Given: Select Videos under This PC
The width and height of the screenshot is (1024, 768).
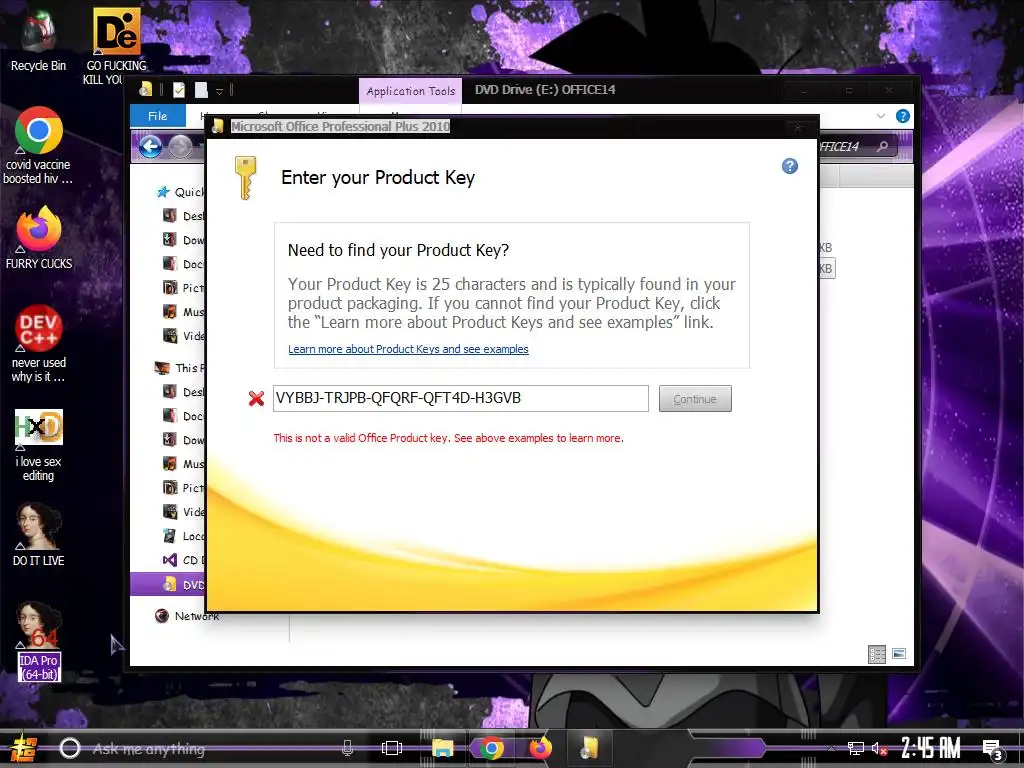Looking at the screenshot, I should pyautogui.click(x=184, y=511).
